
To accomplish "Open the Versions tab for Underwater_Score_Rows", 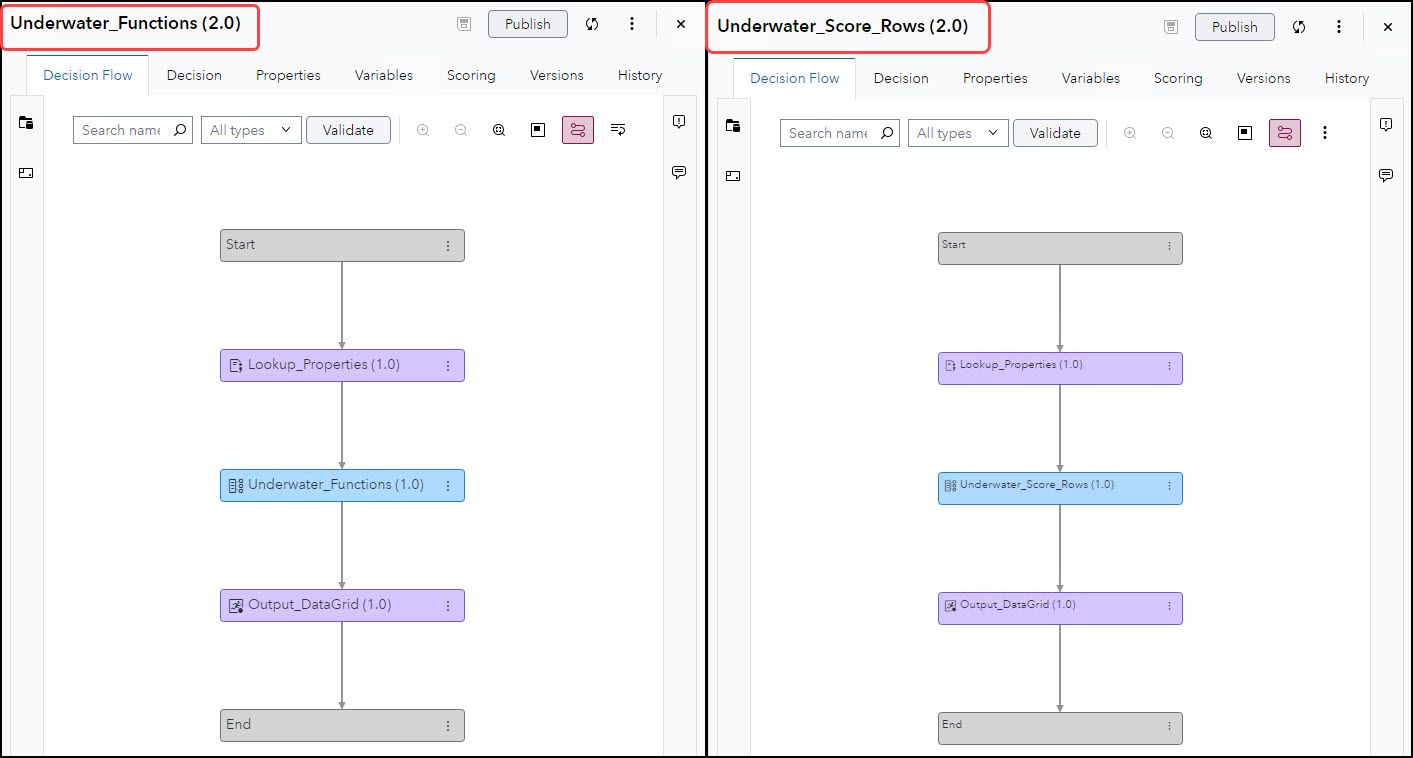I will pyautogui.click(x=1263, y=78).
